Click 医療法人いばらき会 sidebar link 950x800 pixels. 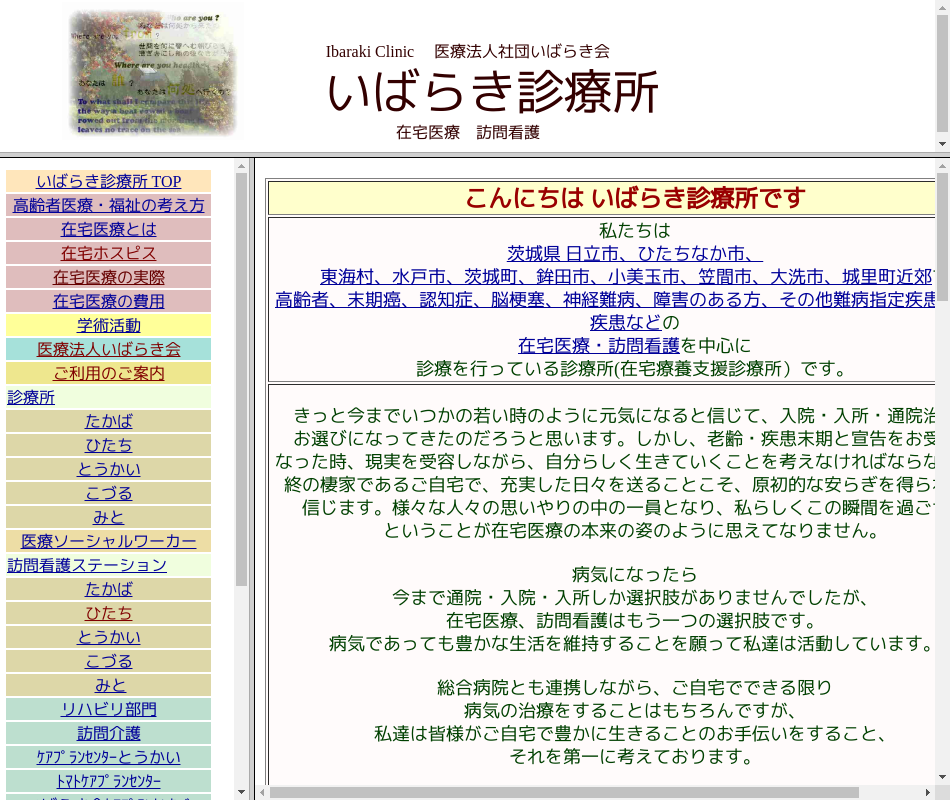(x=108, y=349)
